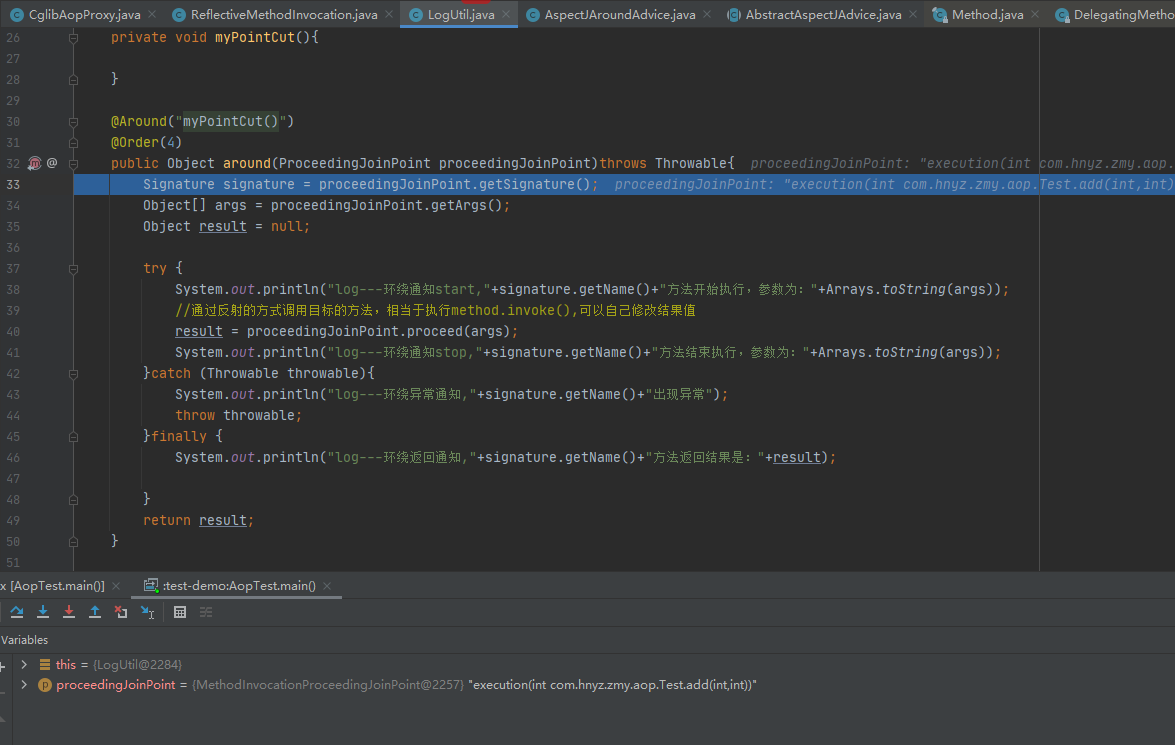1175x745 pixels.
Task: Click the 'myPointCut()' string in @Around
Action: (x=231, y=121)
